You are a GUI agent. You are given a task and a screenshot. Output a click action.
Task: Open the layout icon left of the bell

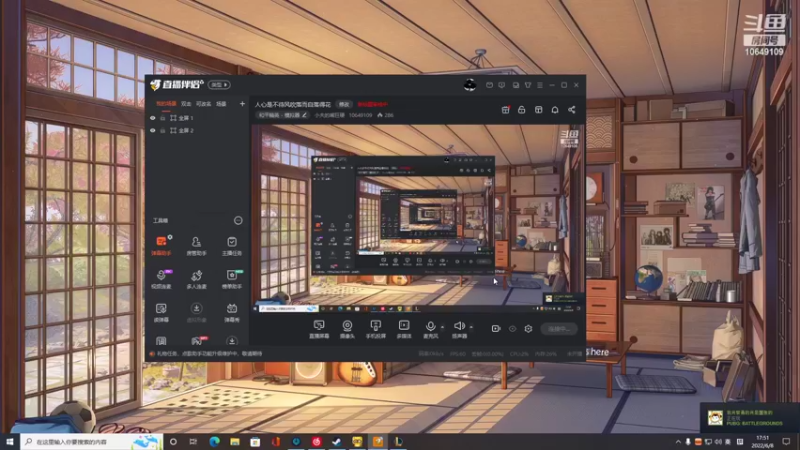[x=538, y=110]
